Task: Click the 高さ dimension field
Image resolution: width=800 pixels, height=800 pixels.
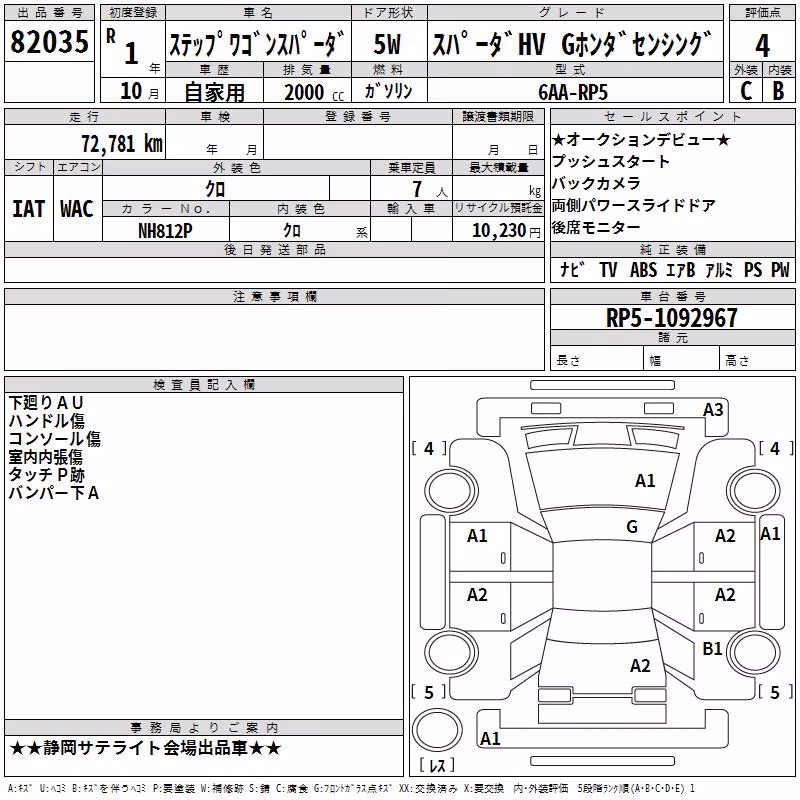Action: (758, 360)
